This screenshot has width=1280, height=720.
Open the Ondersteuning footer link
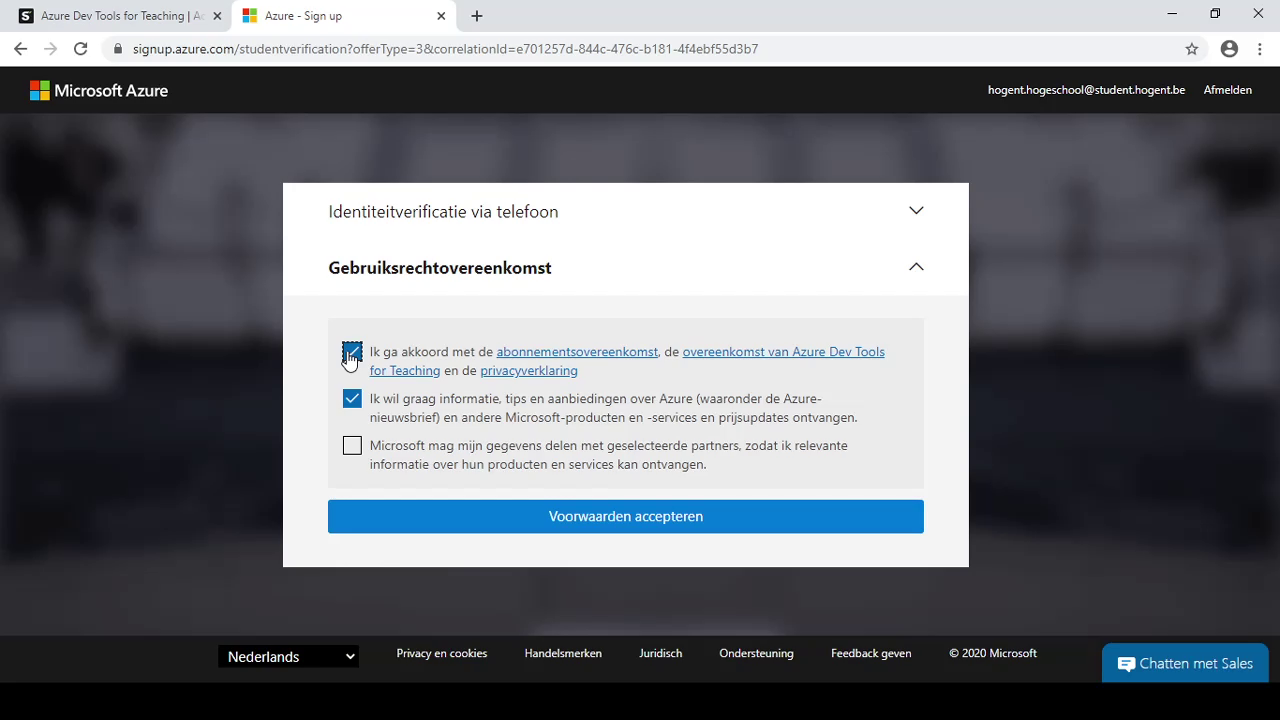[756, 654]
